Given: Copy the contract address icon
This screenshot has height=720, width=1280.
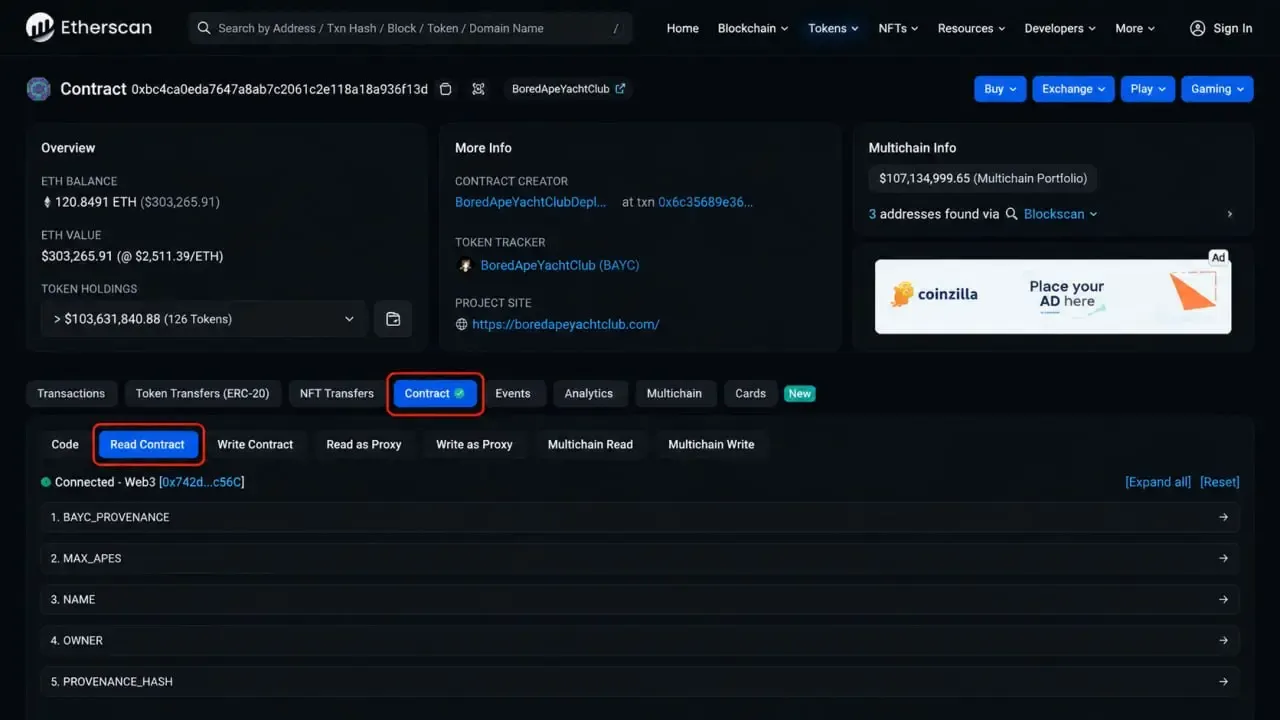Looking at the screenshot, I should [446, 89].
